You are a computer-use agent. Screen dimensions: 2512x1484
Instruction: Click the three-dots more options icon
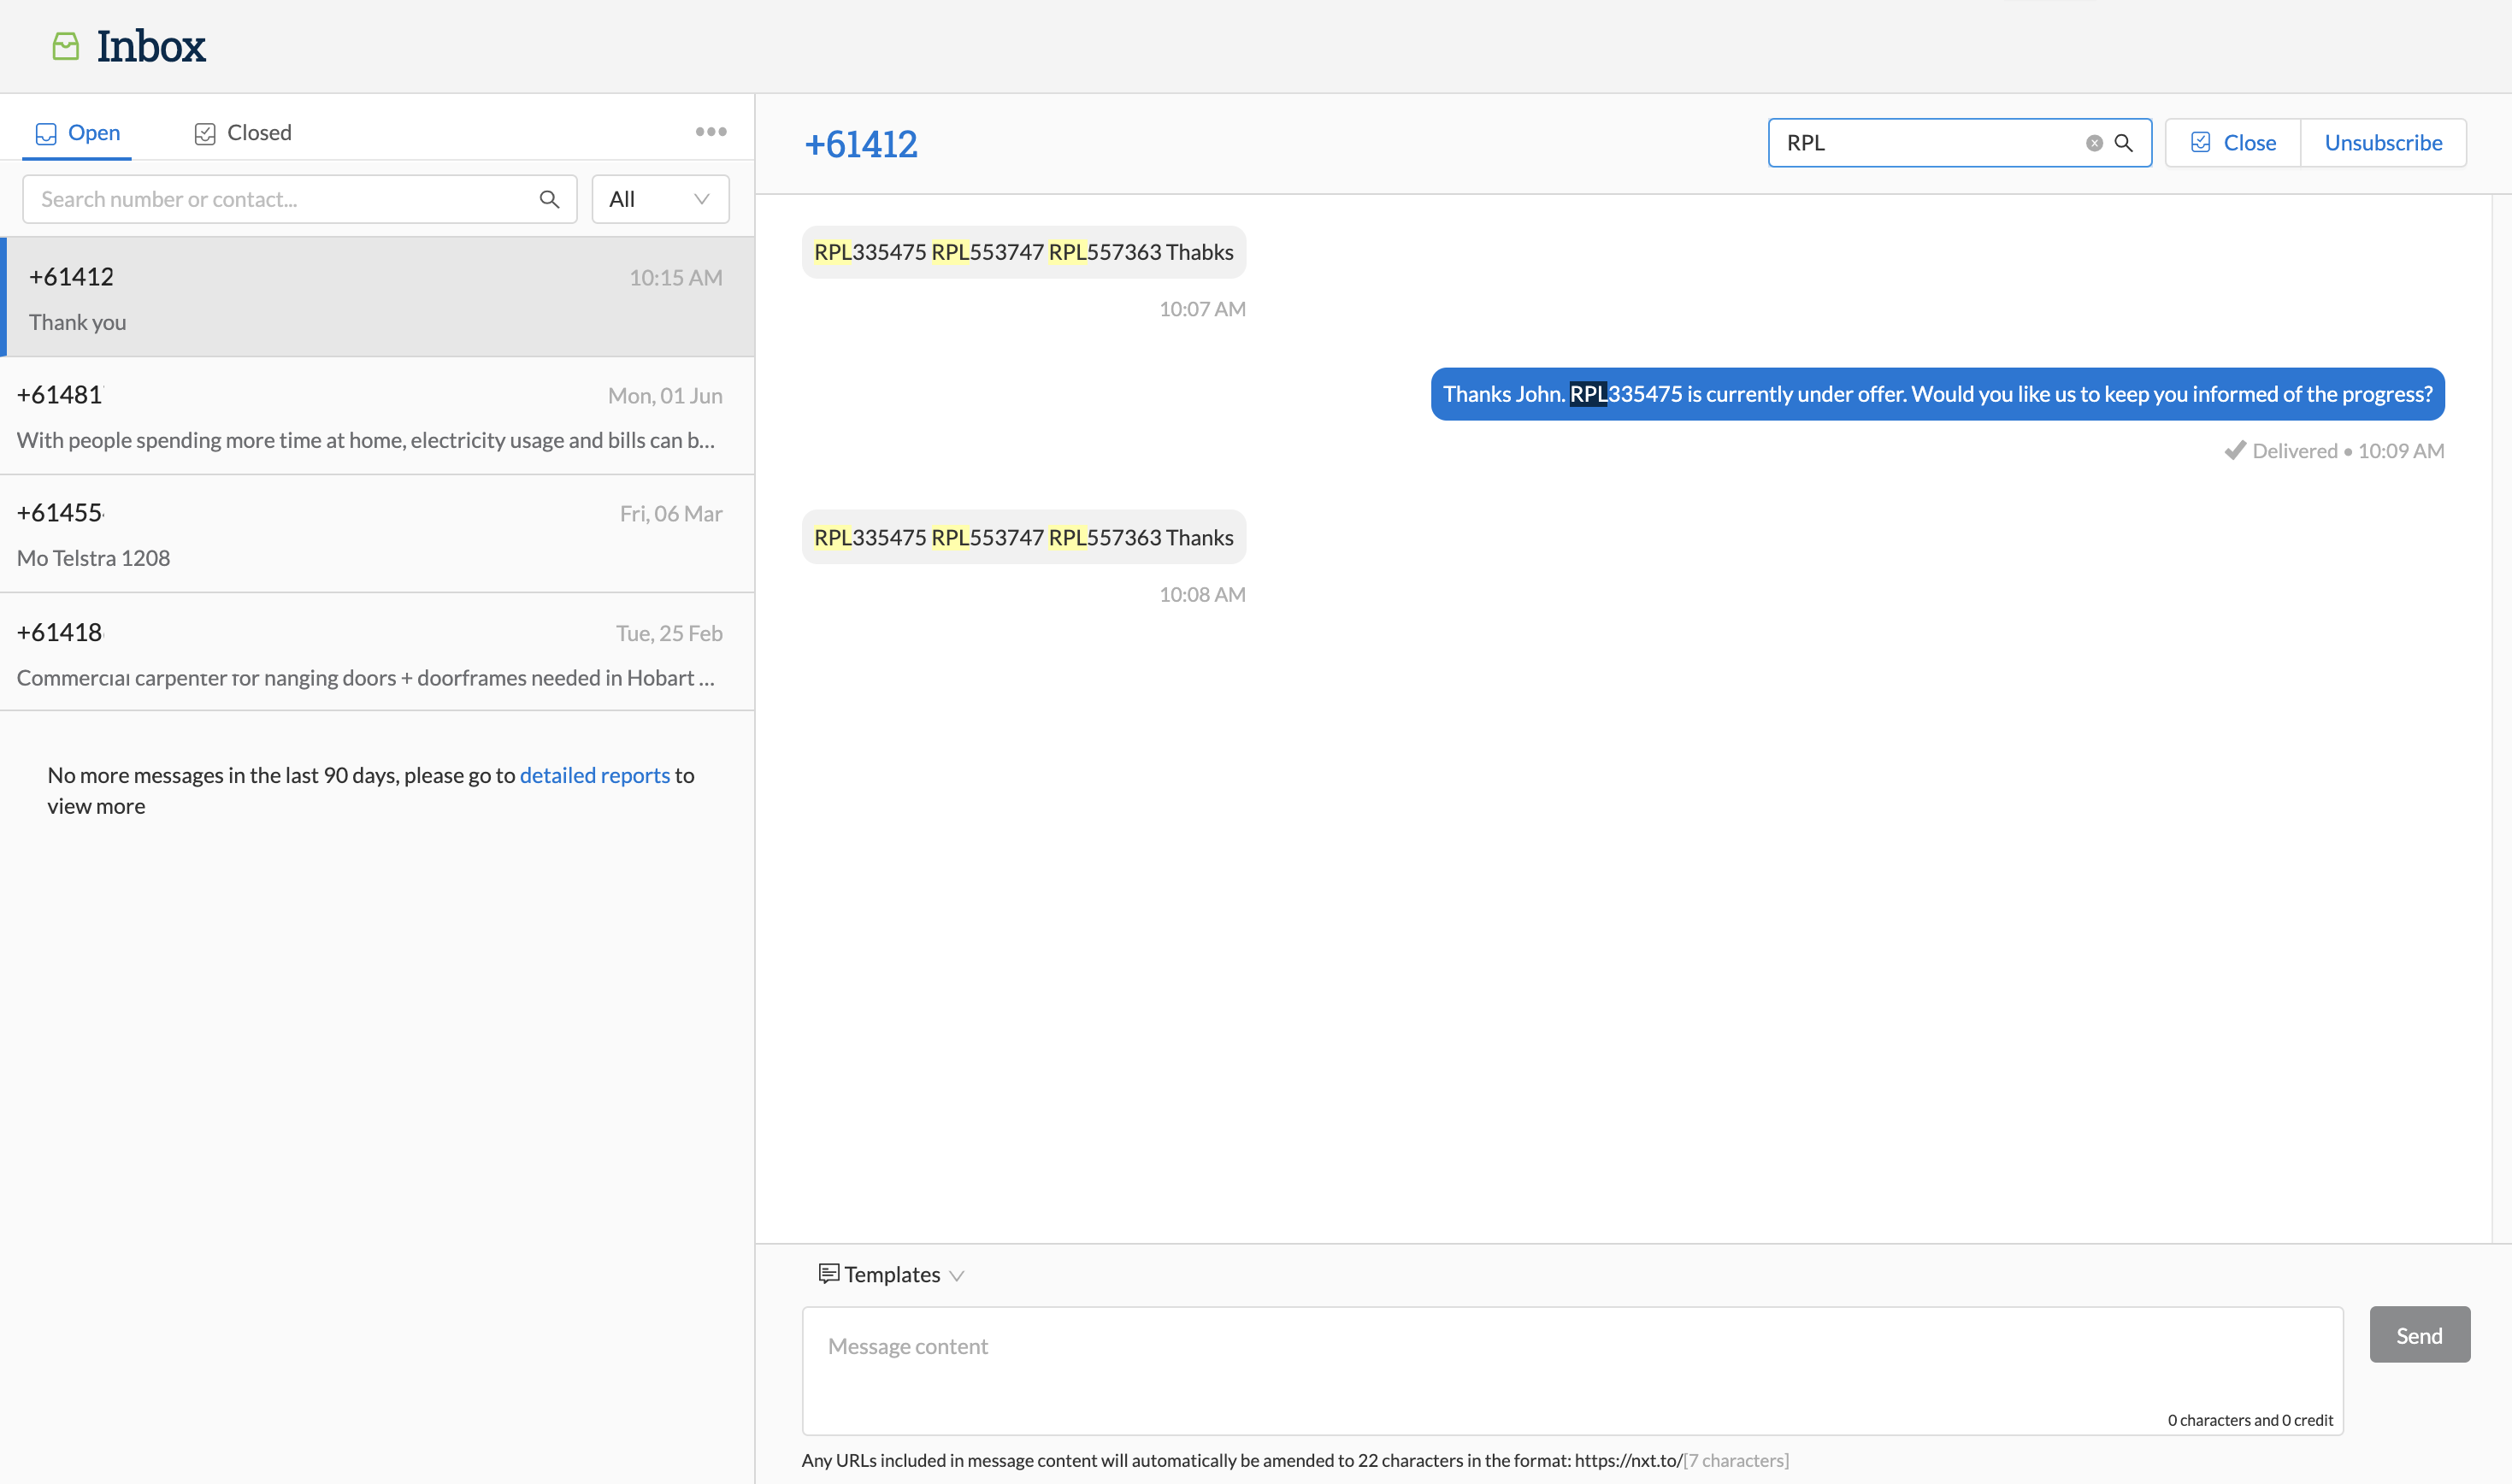coord(711,132)
